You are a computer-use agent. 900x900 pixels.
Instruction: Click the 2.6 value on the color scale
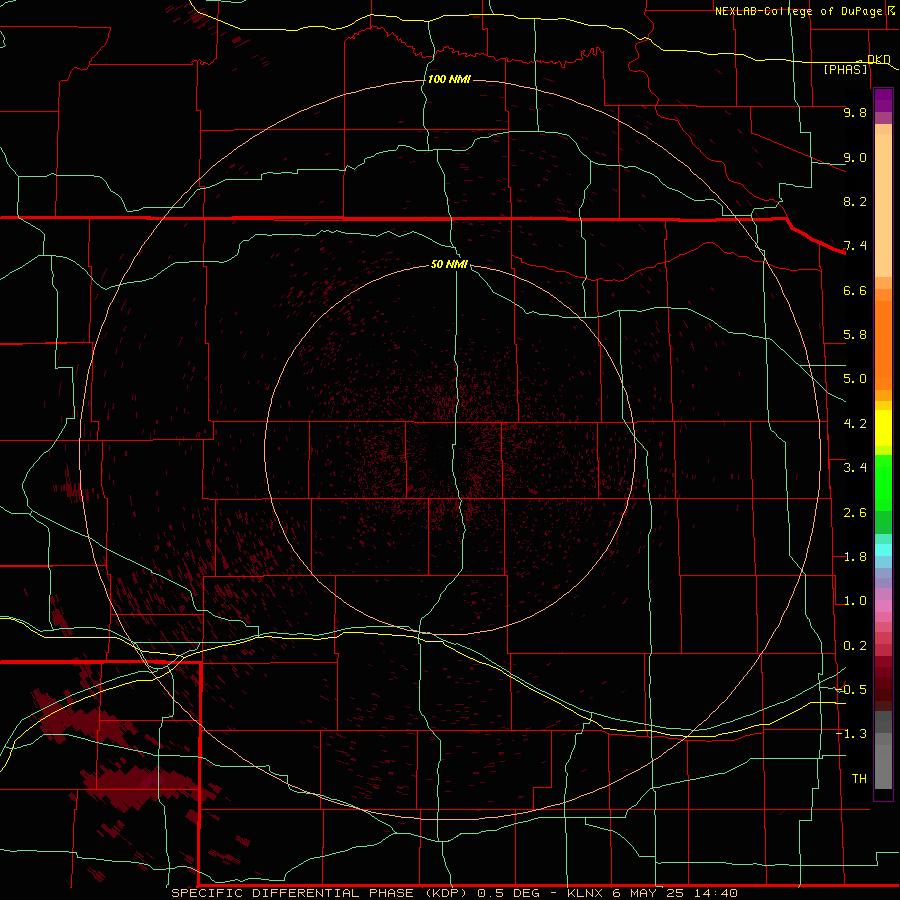855,513
